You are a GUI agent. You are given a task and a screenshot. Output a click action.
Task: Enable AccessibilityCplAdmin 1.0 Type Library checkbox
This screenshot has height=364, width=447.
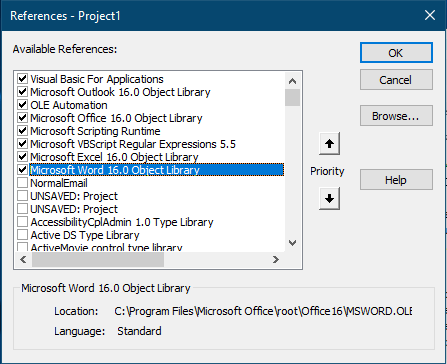(x=22, y=222)
